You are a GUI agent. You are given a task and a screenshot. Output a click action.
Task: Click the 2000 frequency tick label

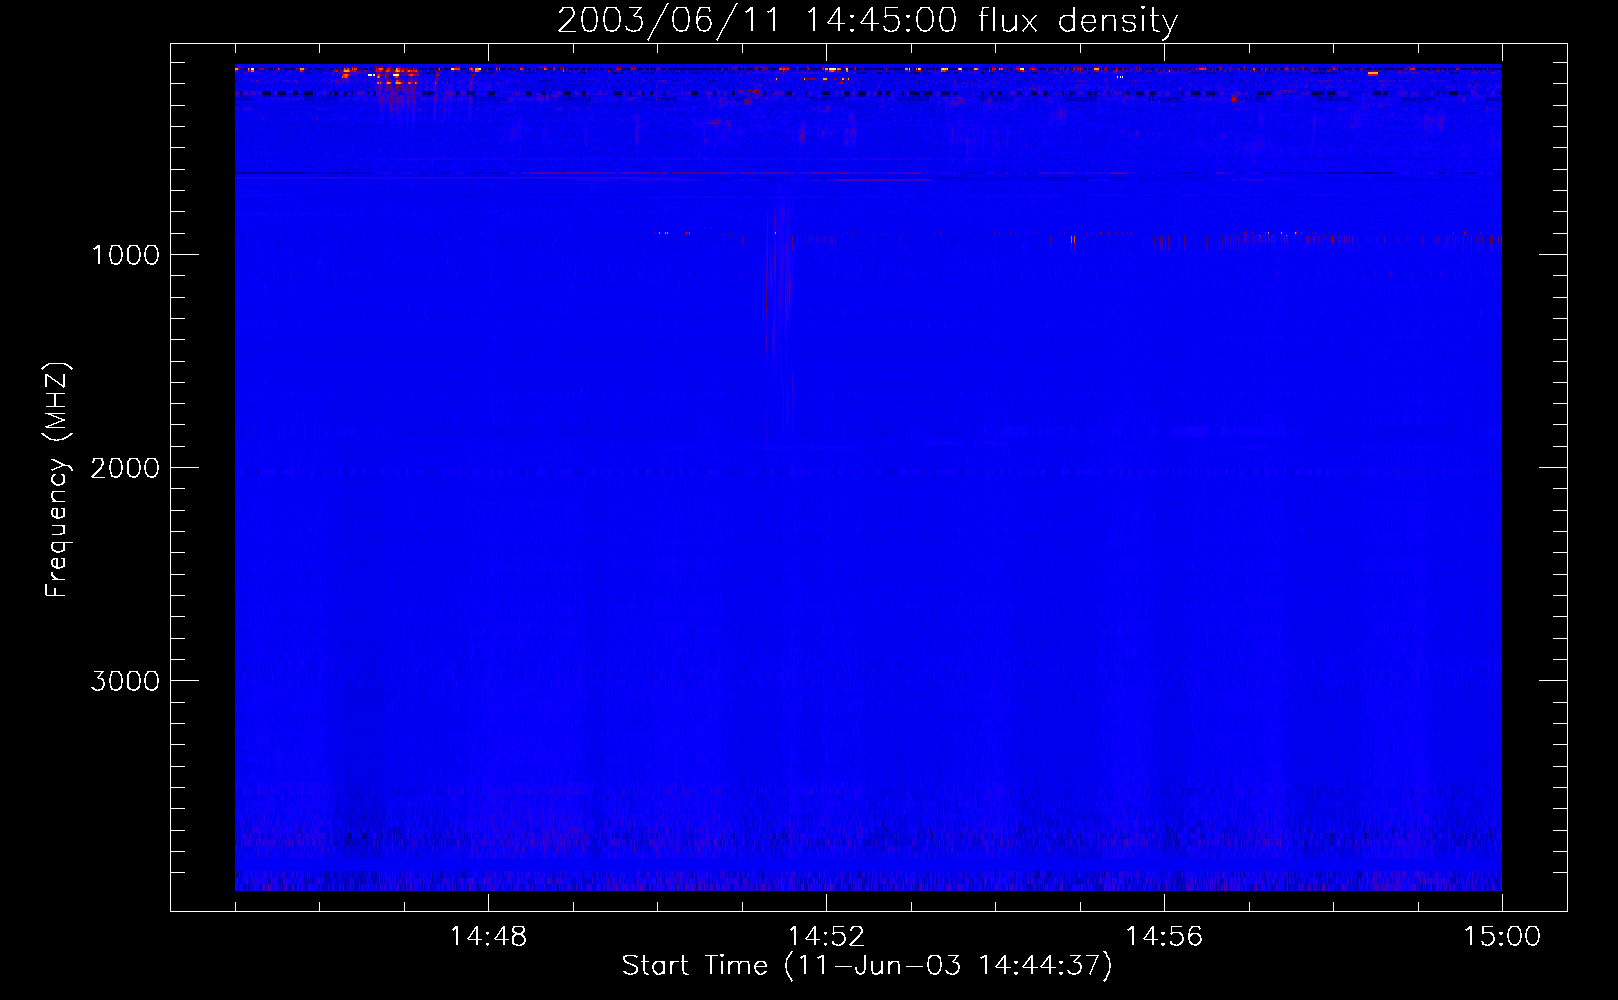(125, 468)
